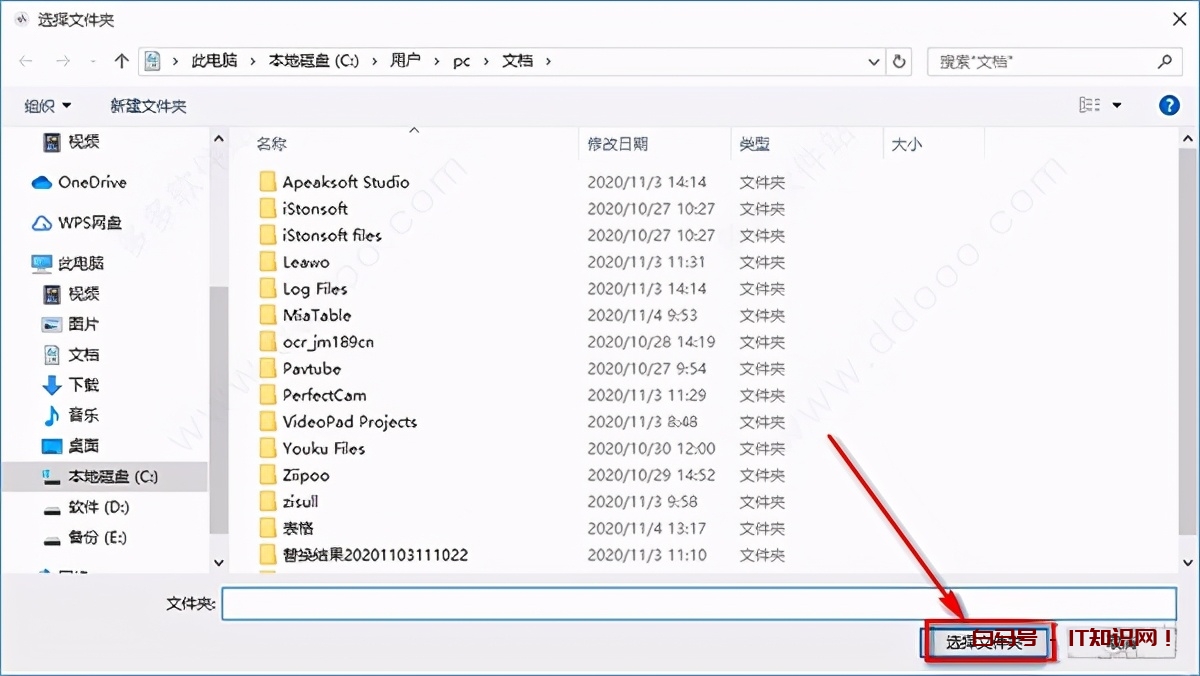Click 用户 in the breadcrumb path

405,61
